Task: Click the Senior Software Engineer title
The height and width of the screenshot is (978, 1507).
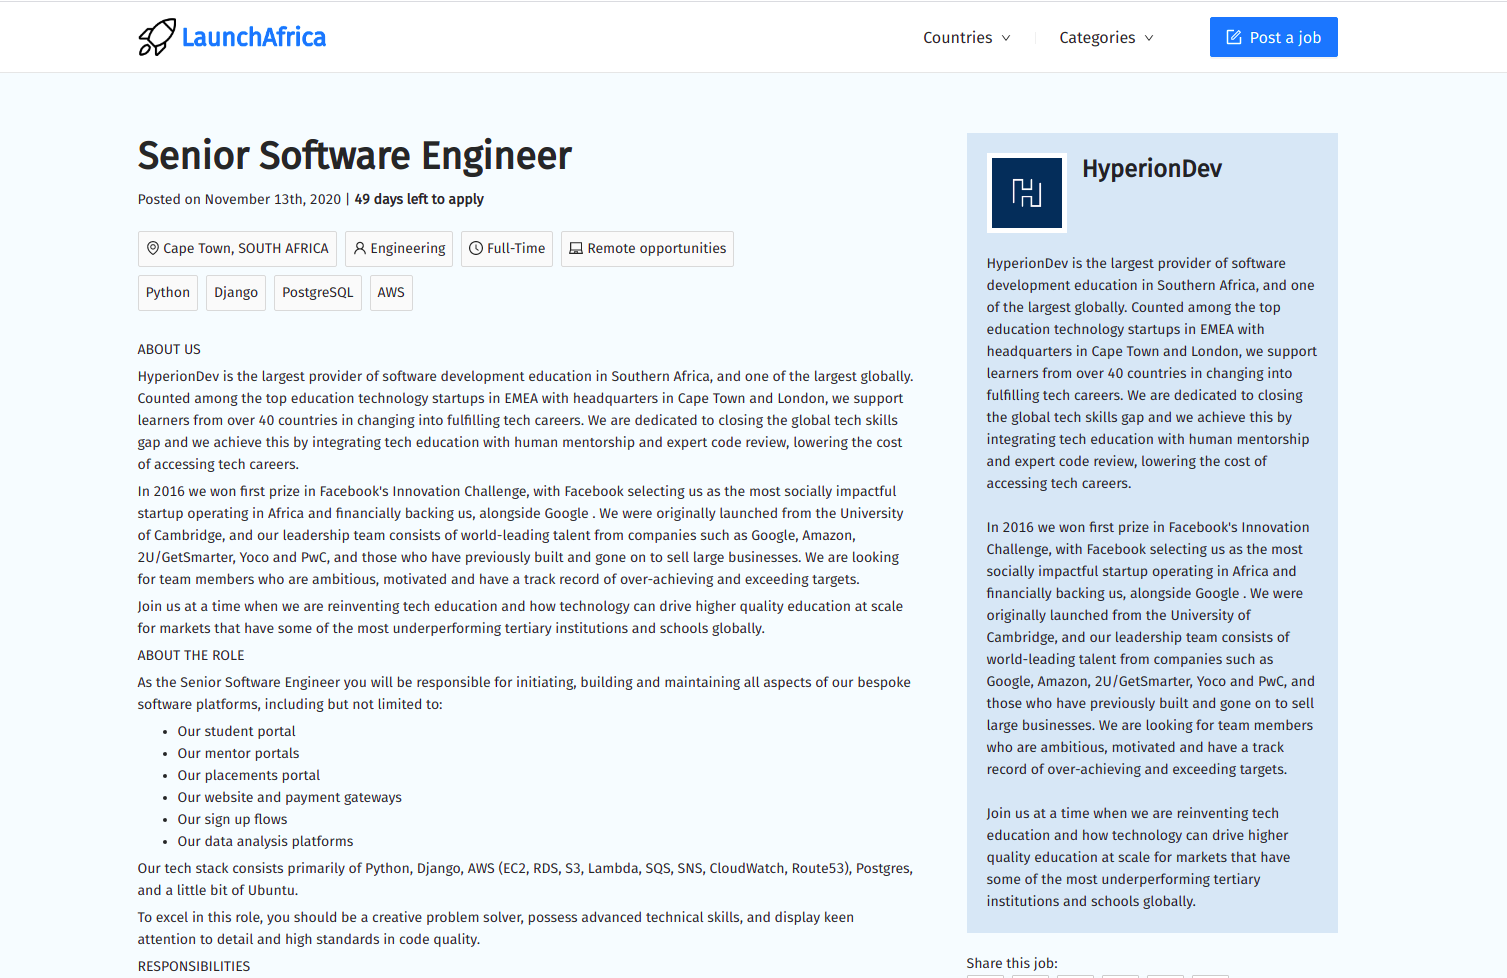Action: pyautogui.click(x=355, y=156)
